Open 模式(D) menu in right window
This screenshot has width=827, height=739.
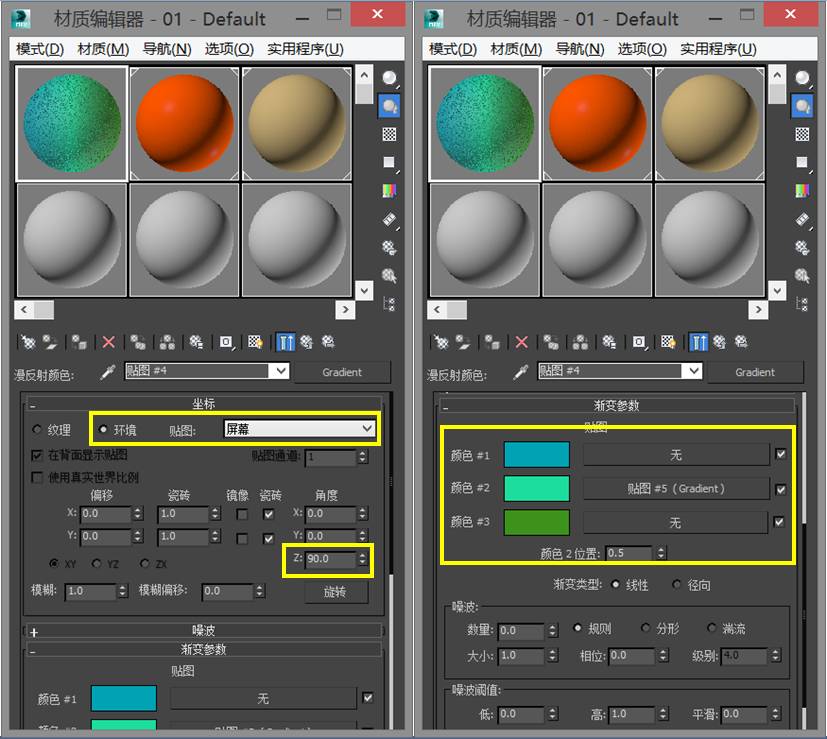click(x=453, y=49)
